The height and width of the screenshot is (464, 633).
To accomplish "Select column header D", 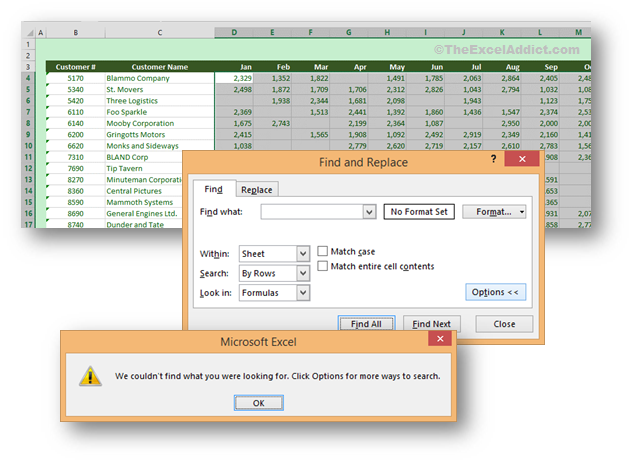I will click(x=234, y=32).
